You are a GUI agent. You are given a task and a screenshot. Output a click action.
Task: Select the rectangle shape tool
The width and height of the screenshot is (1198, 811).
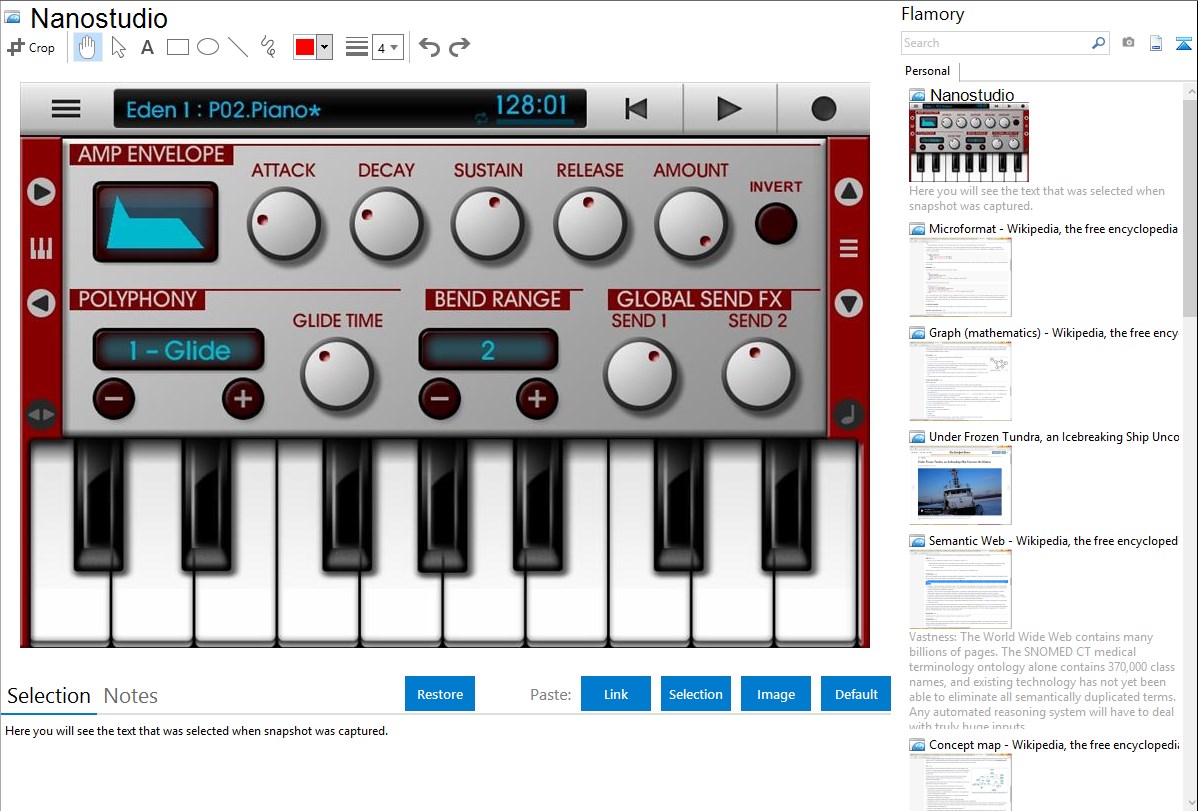(177, 47)
